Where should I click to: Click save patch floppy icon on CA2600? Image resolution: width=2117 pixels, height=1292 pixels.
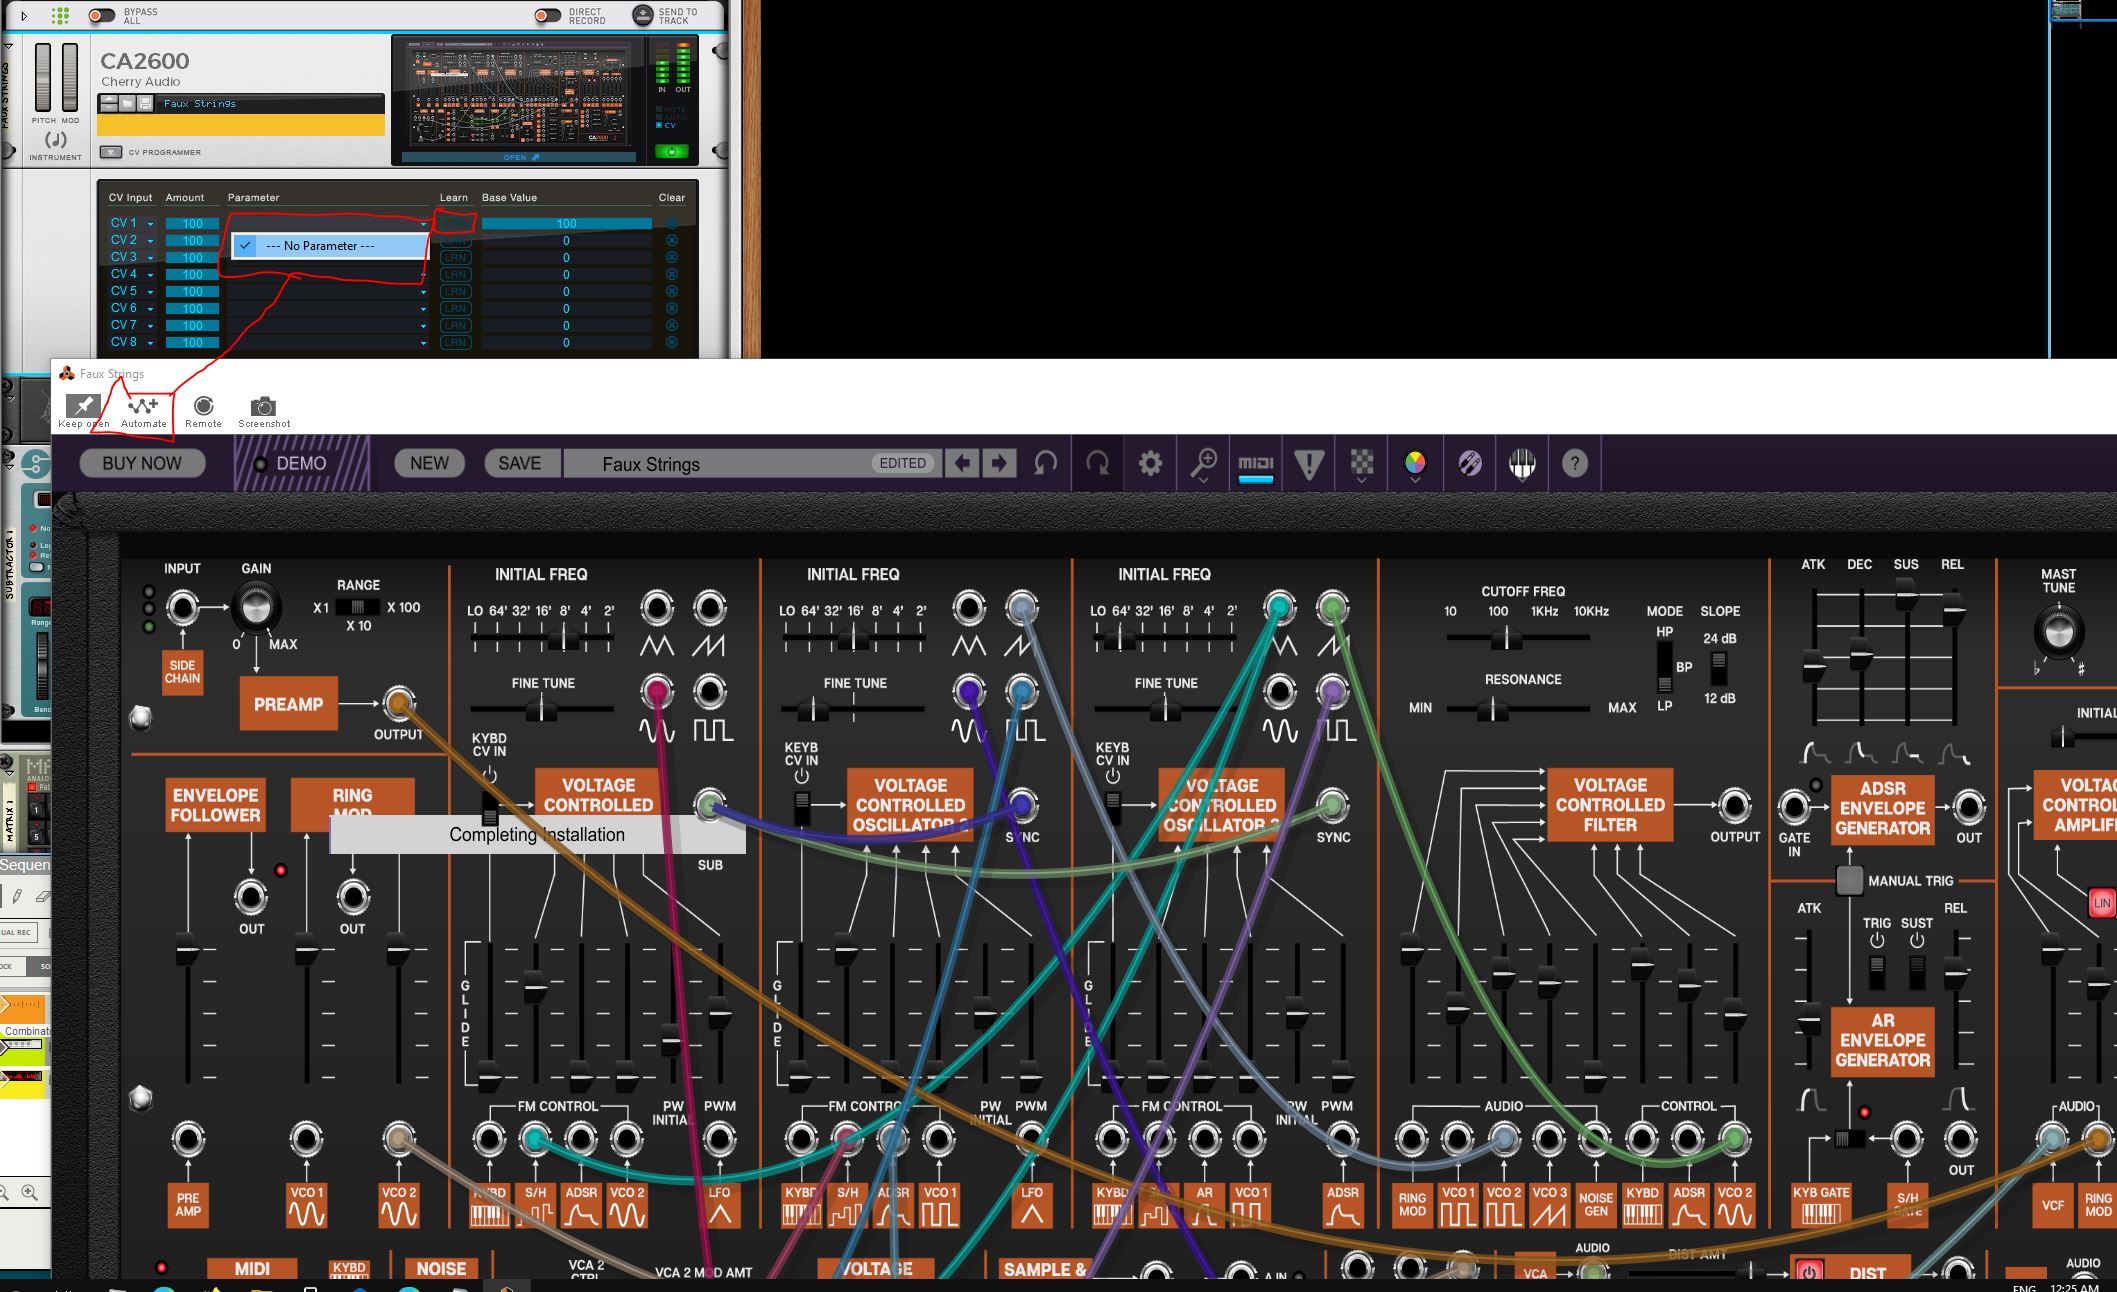pyautogui.click(x=145, y=103)
